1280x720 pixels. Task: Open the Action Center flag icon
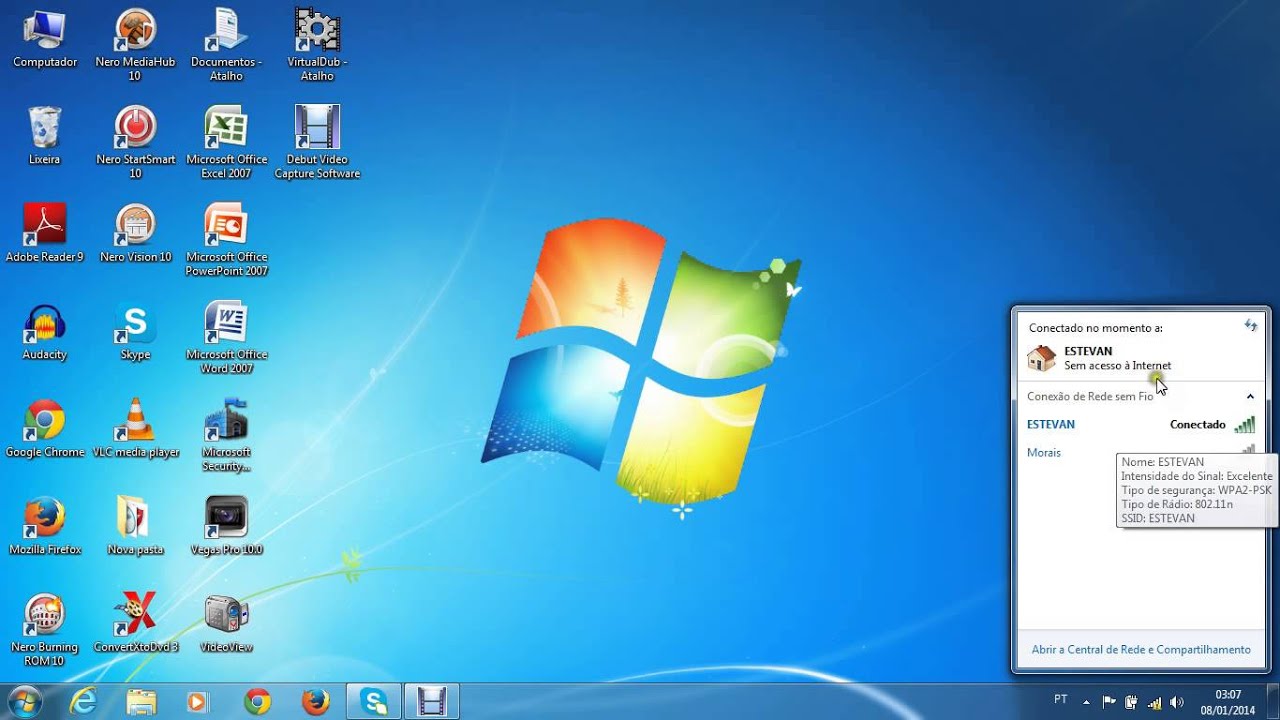[1110, 702]
